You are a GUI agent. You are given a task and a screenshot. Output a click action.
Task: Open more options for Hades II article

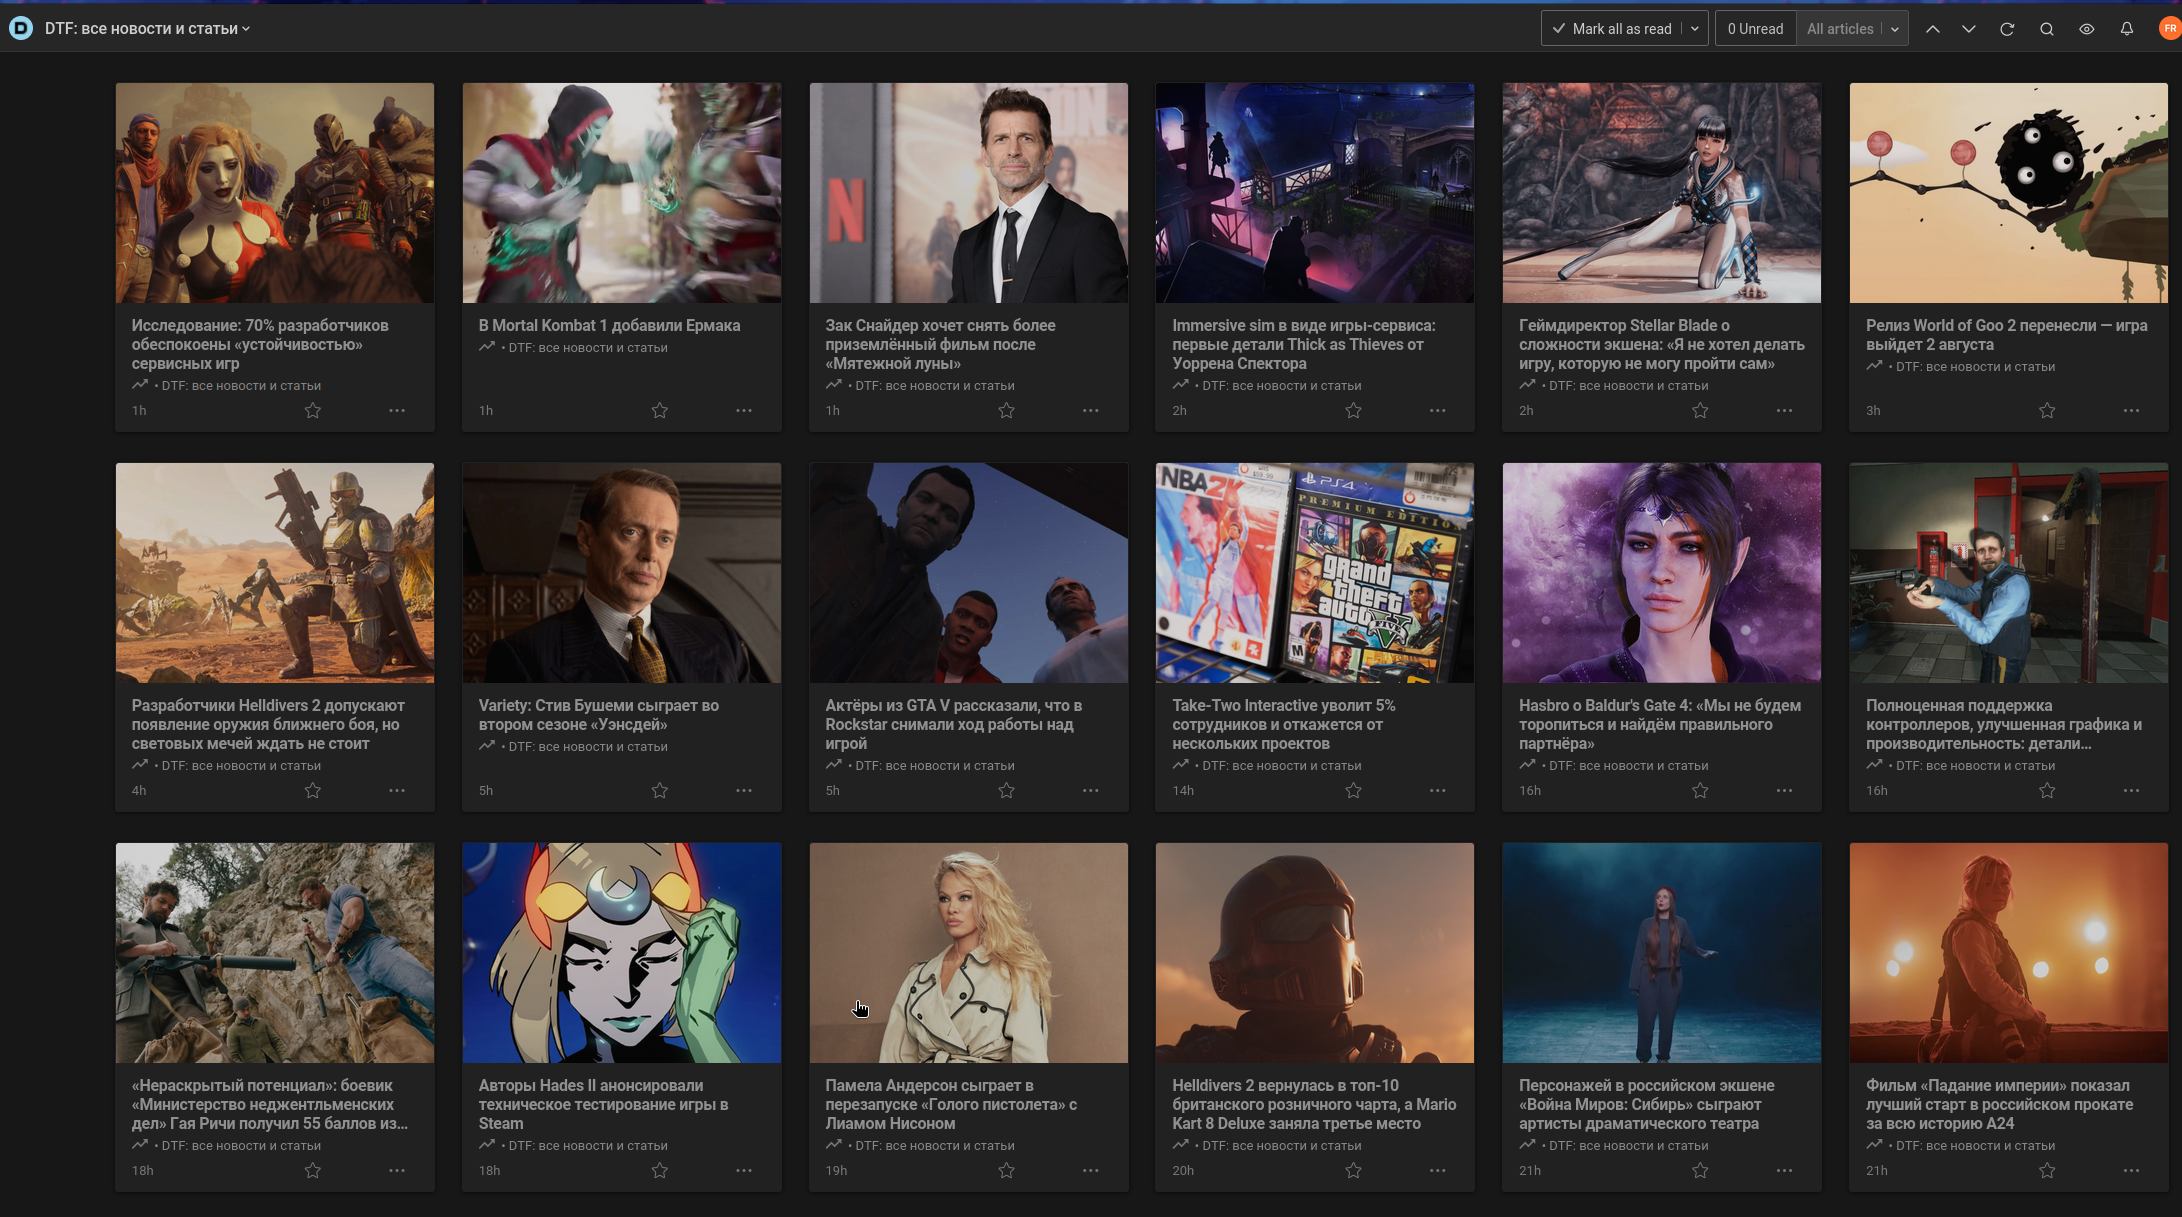pos(744,1171)
